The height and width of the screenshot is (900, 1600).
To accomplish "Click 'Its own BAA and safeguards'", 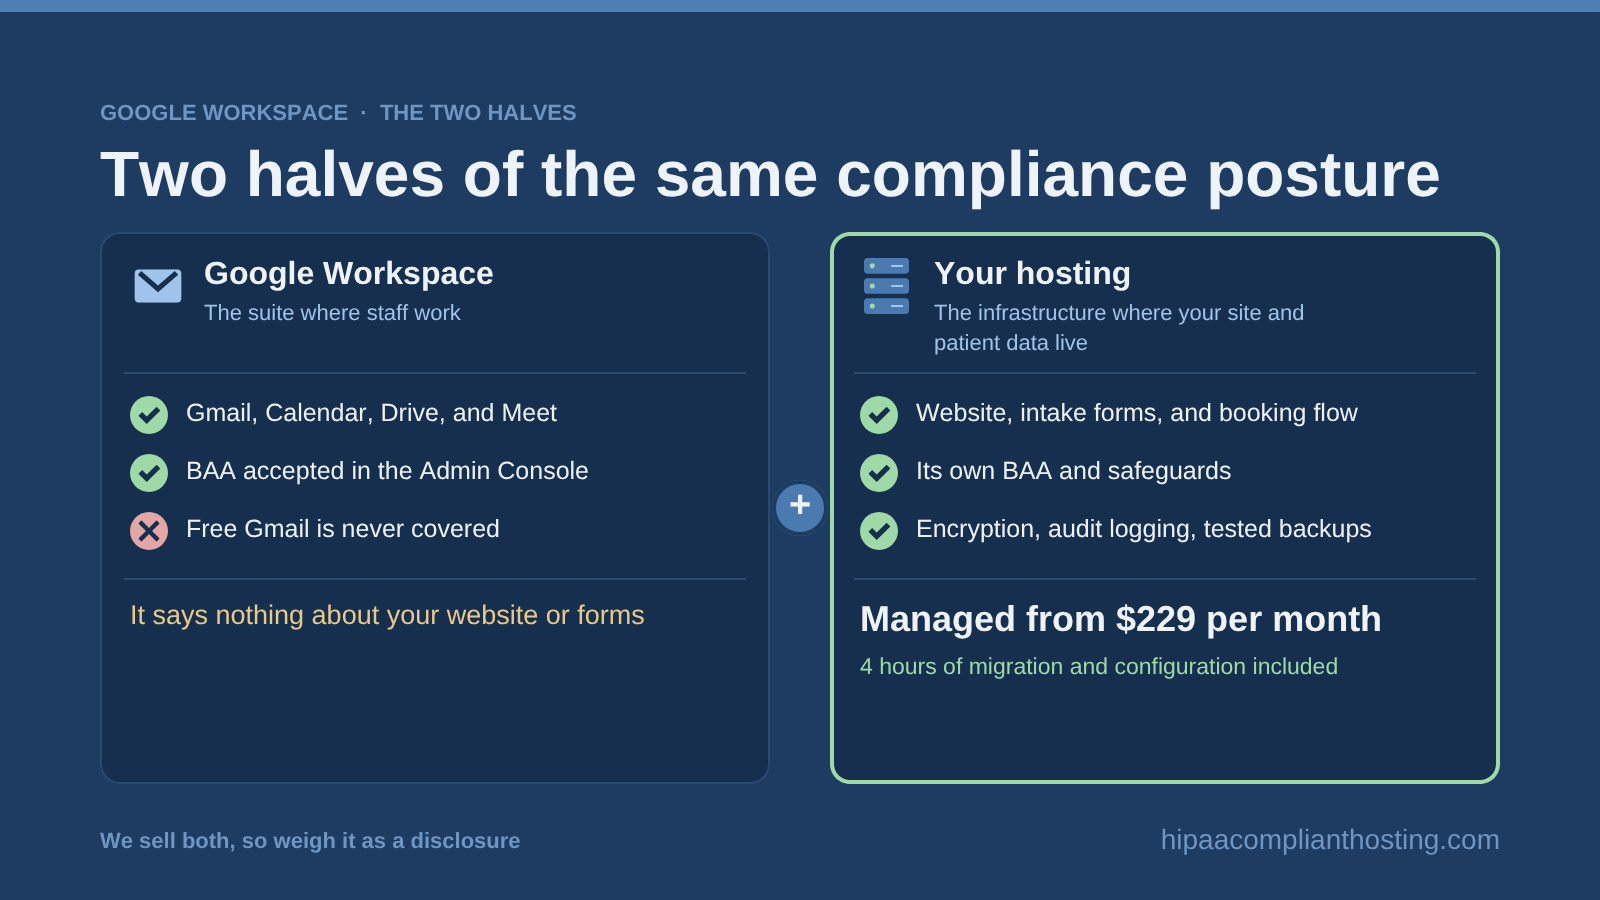I will (x=1073, y=471).
